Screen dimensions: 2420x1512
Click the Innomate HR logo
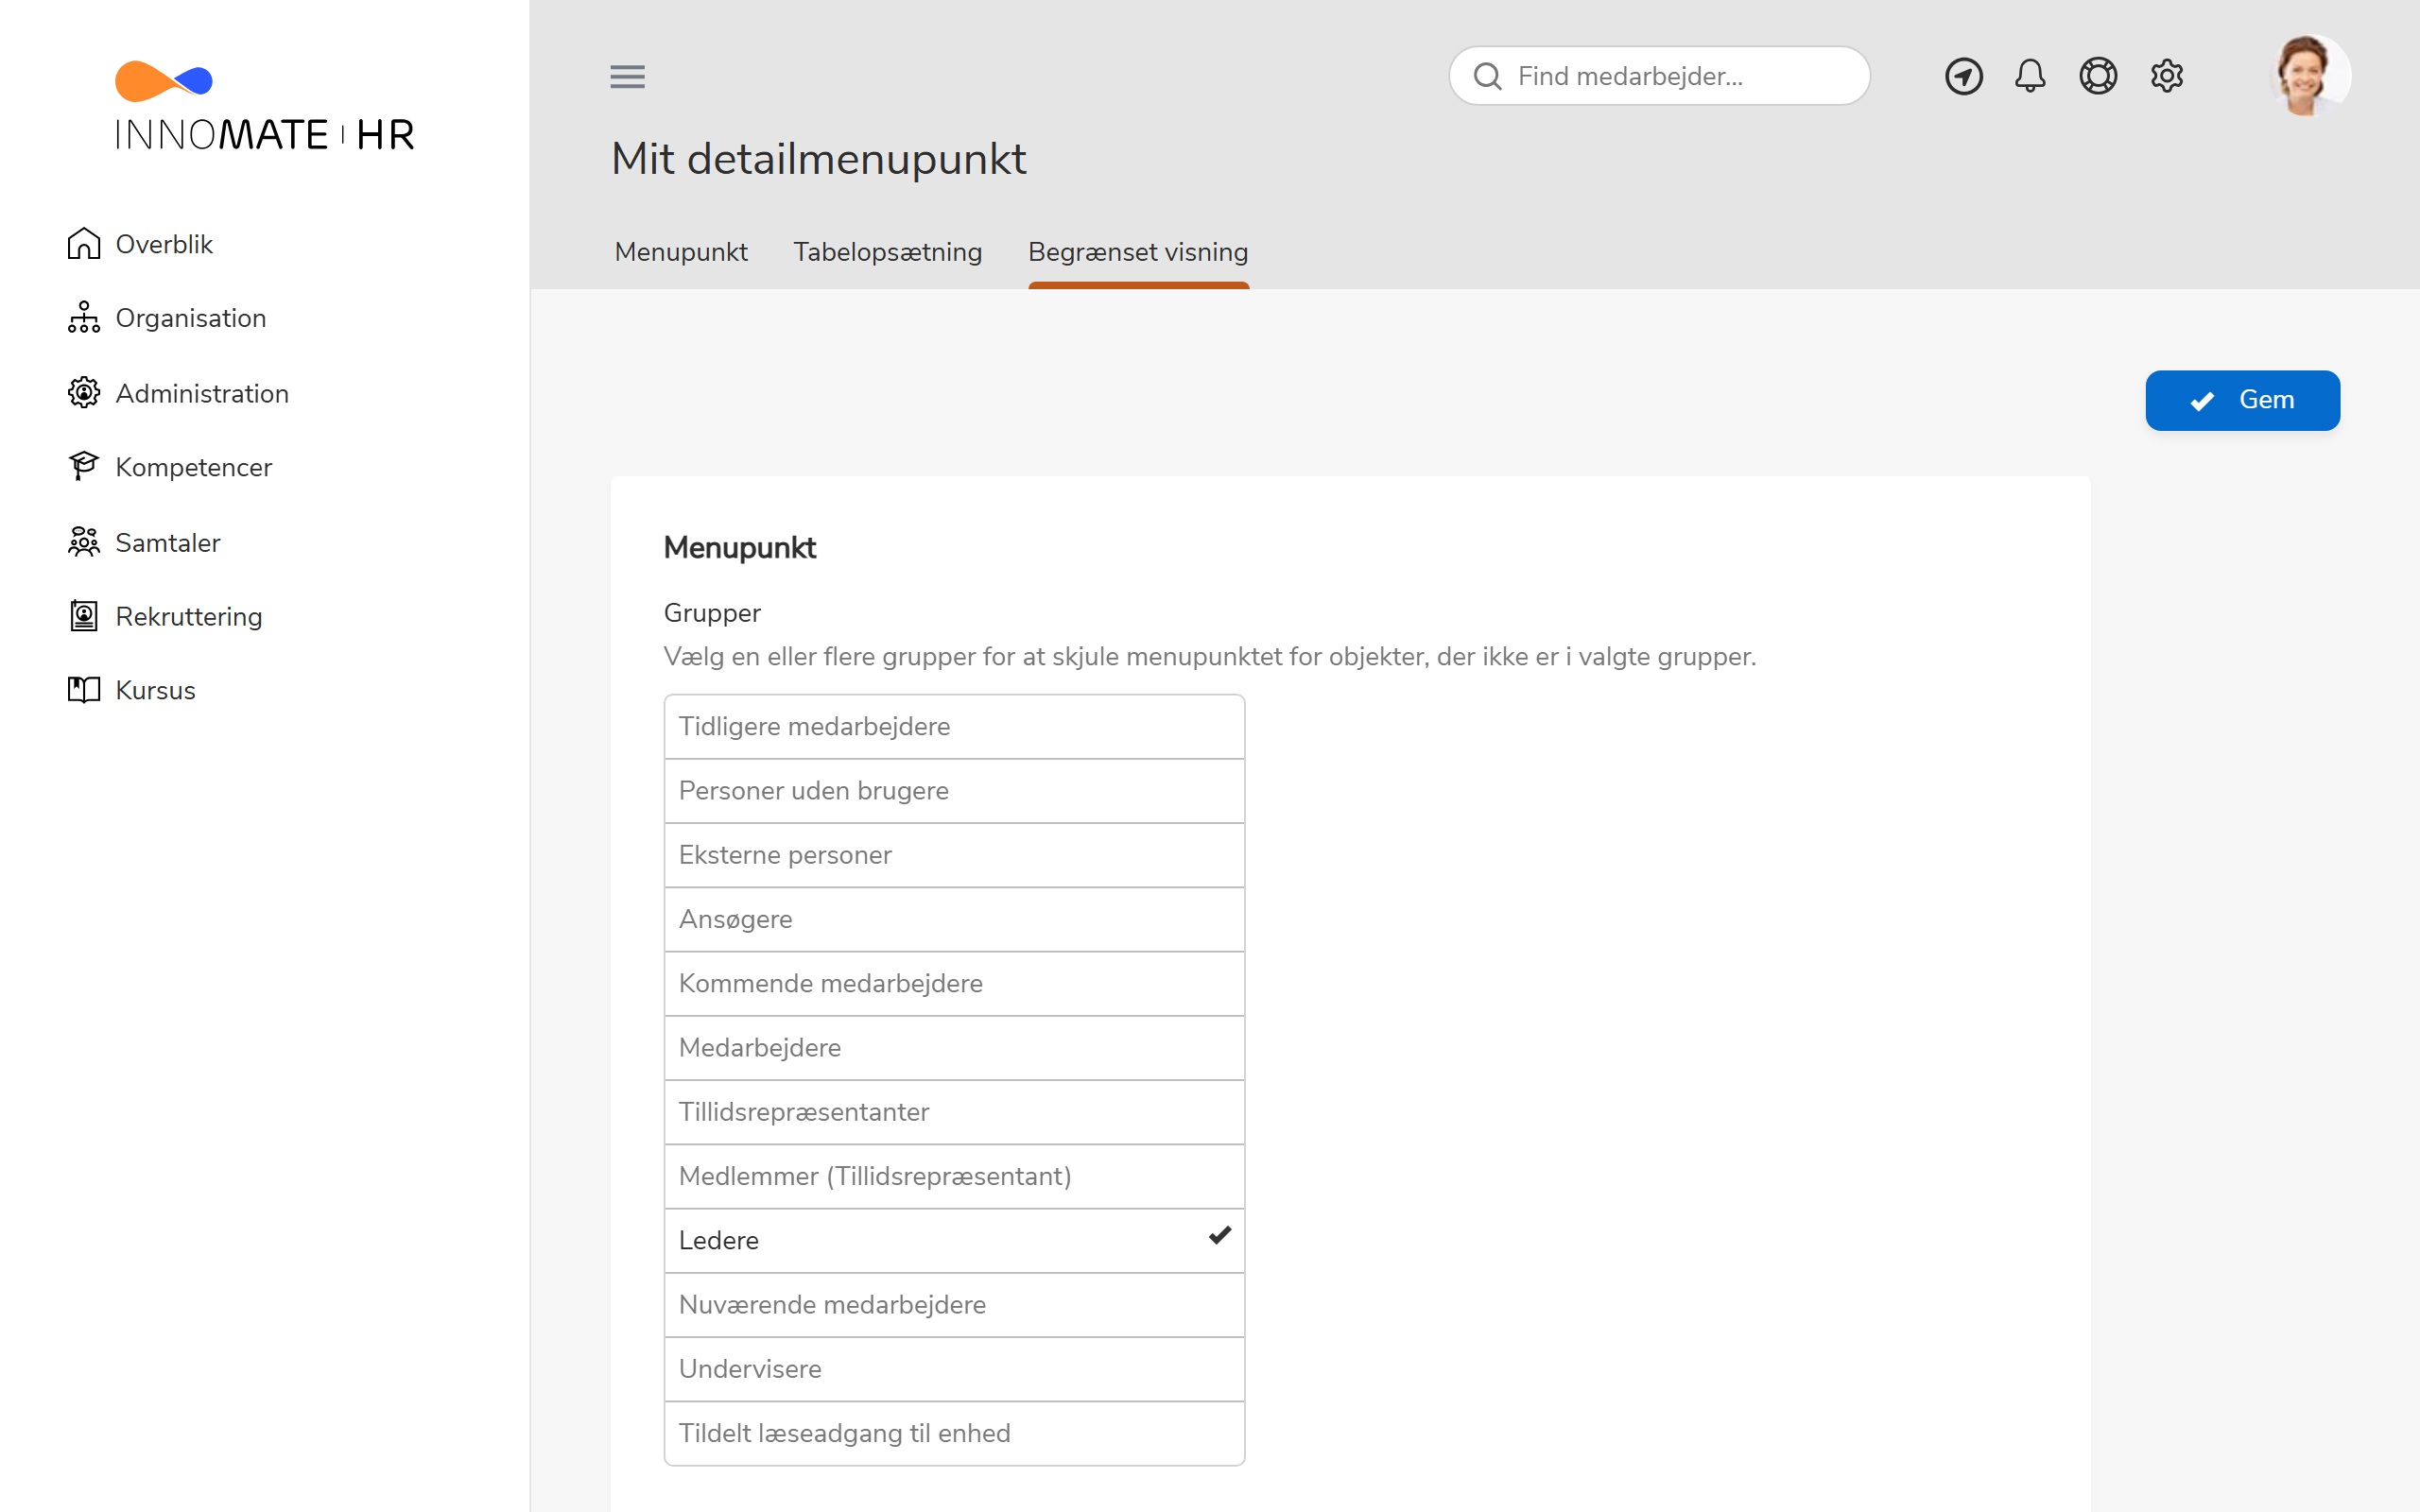point(264,106)
